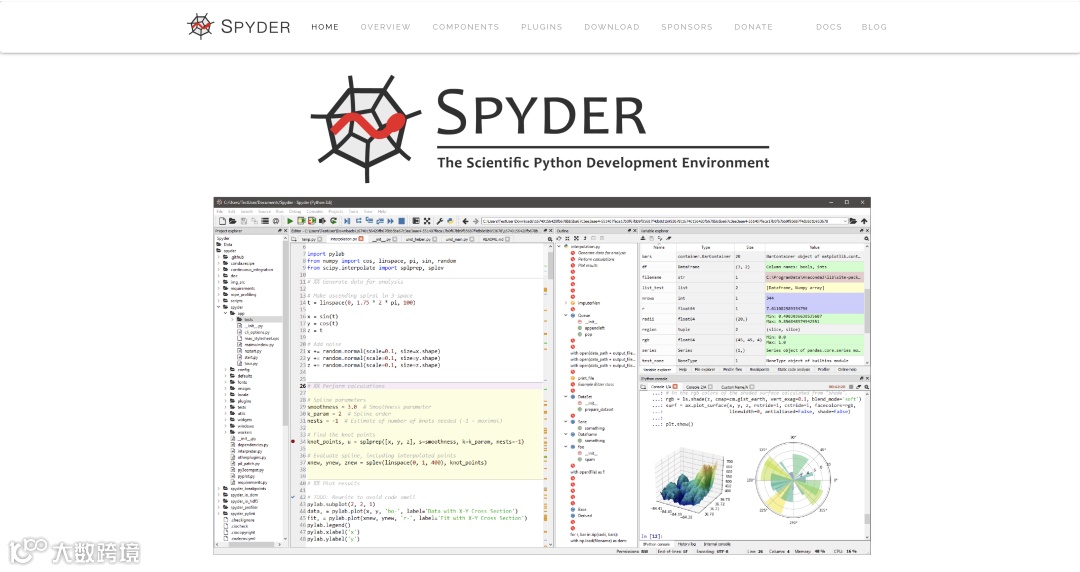Image resolution: width=1080 pixels, height=572 pixels.
Task: Expand the .github folder in Project explorer
Action: (218, 257)
